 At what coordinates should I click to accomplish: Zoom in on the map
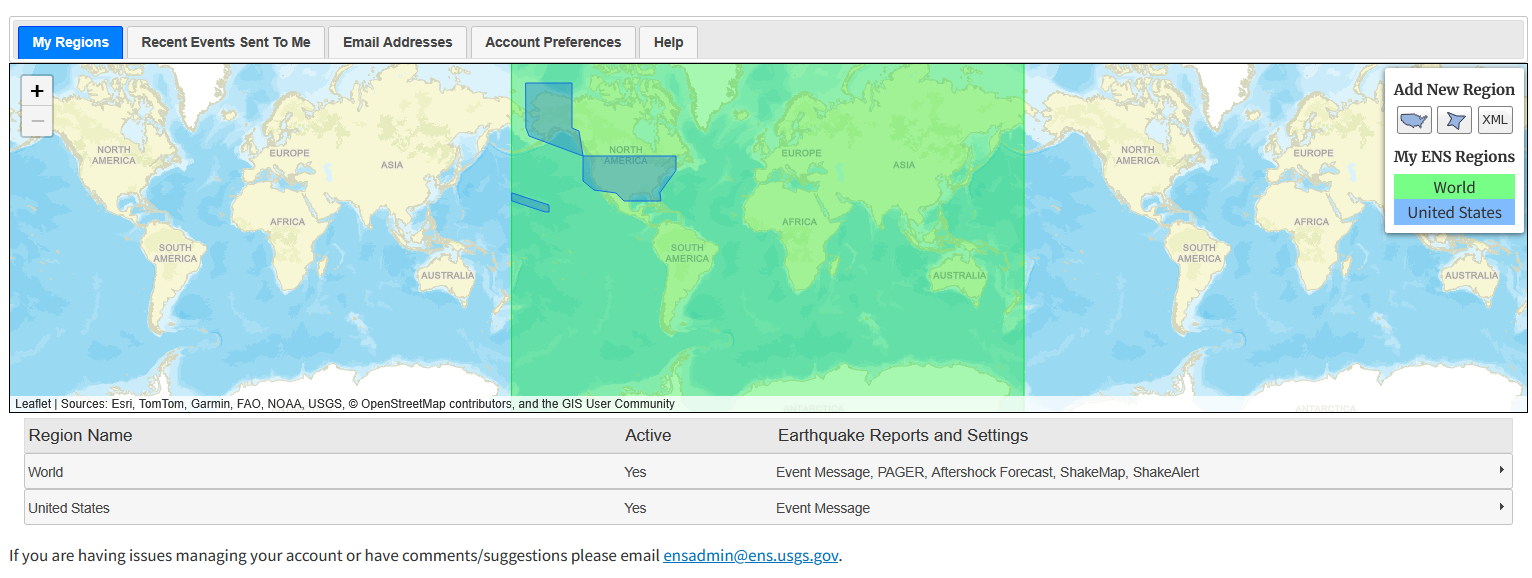[37, 91]
